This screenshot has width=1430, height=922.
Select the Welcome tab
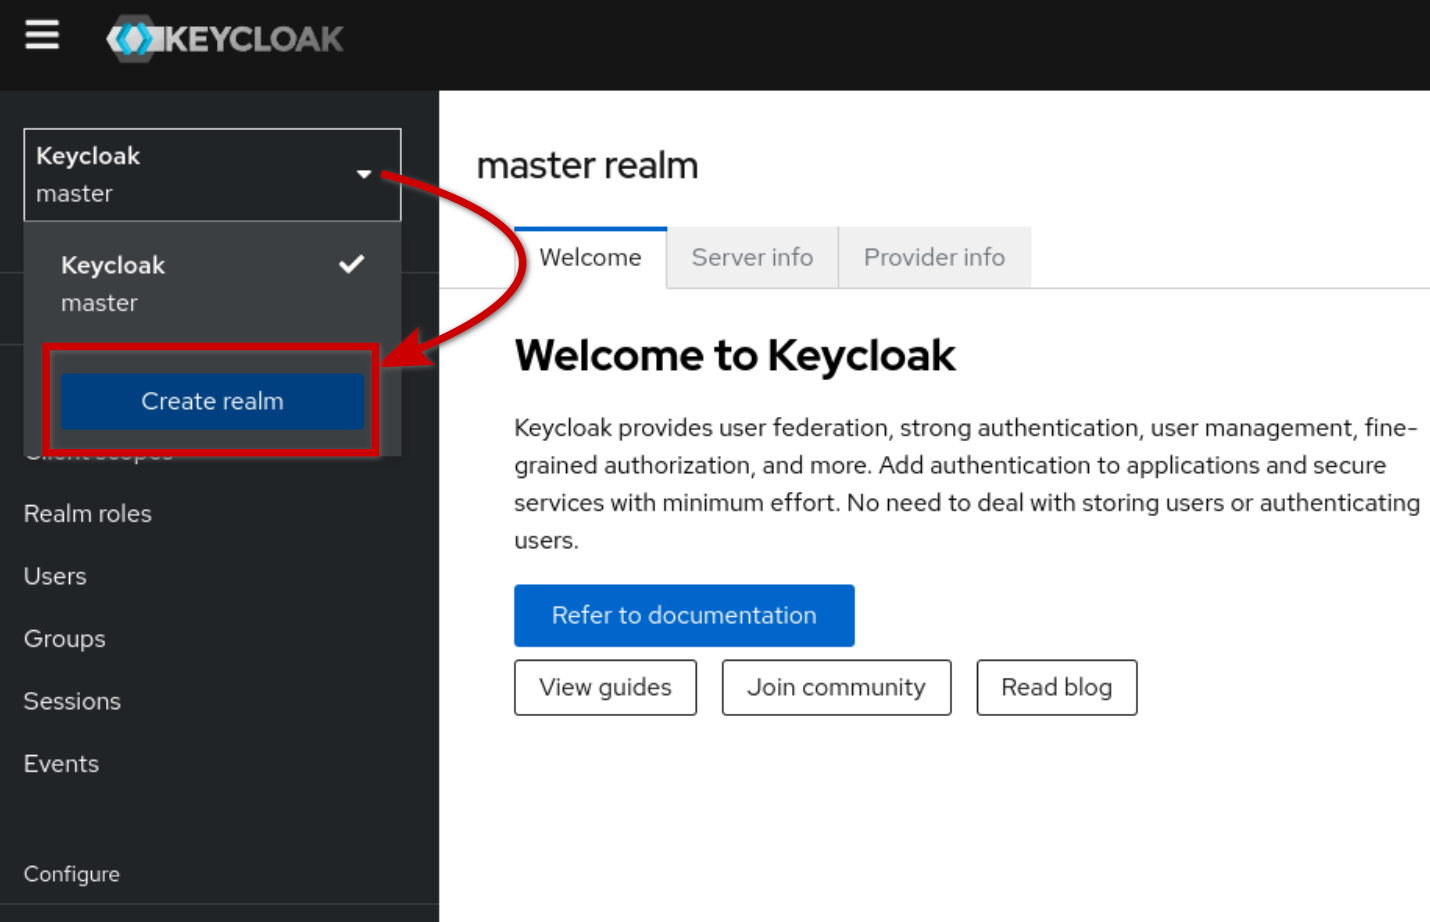[x=590, y=258]
